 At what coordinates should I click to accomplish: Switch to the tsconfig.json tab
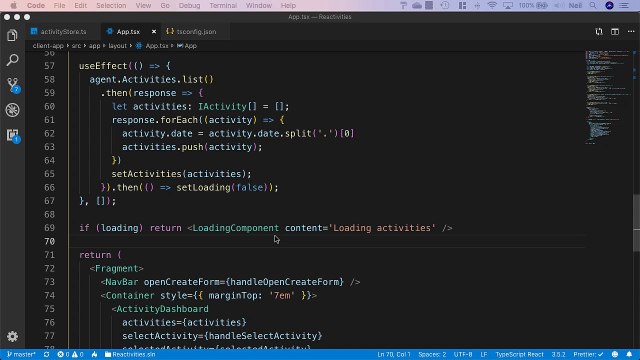coord(196,31)
